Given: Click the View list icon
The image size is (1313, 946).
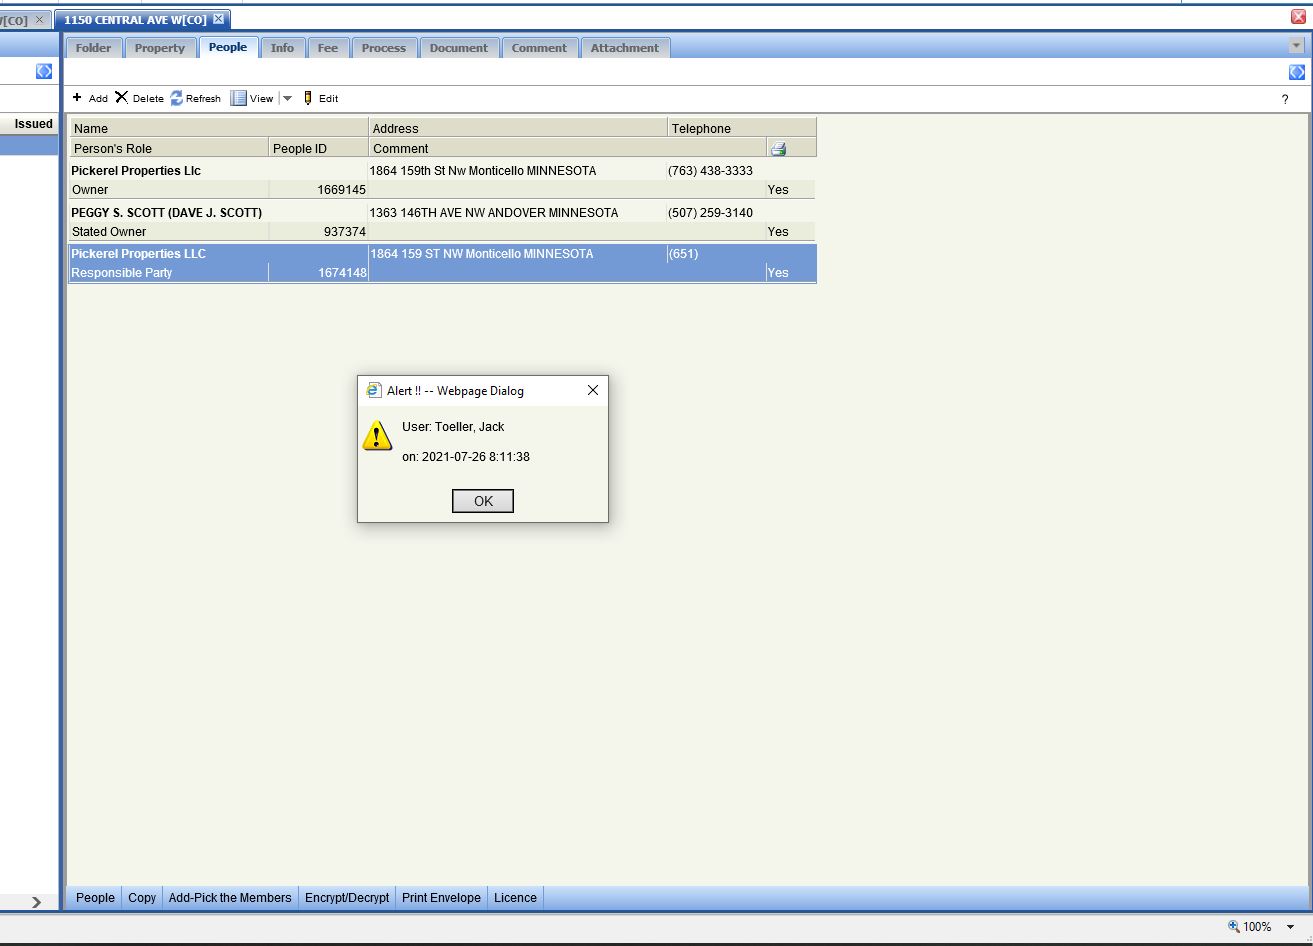Looking at the screenshot, I should click(x=238, y=98).
